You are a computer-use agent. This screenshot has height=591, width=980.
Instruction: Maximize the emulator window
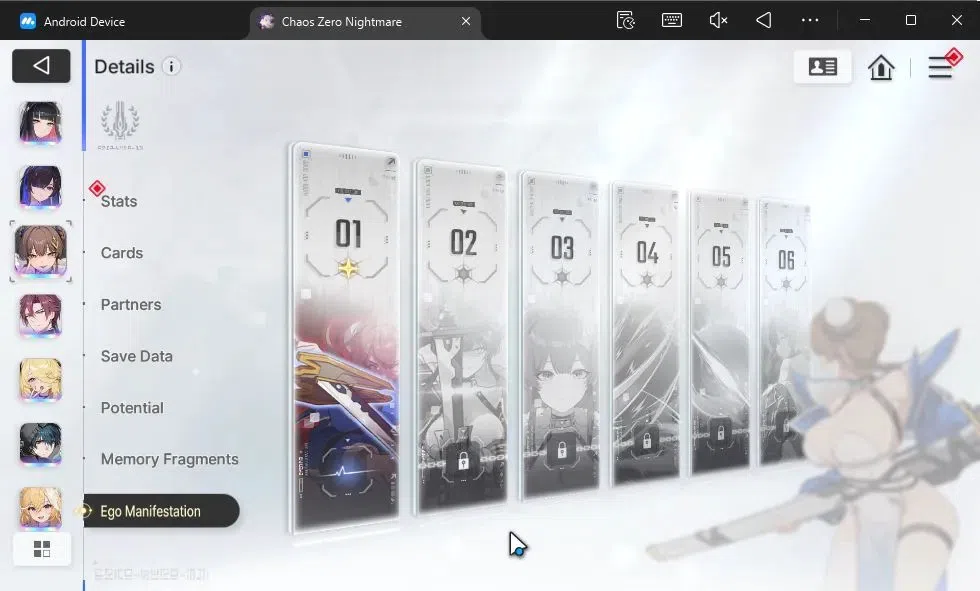coord(911,20)
